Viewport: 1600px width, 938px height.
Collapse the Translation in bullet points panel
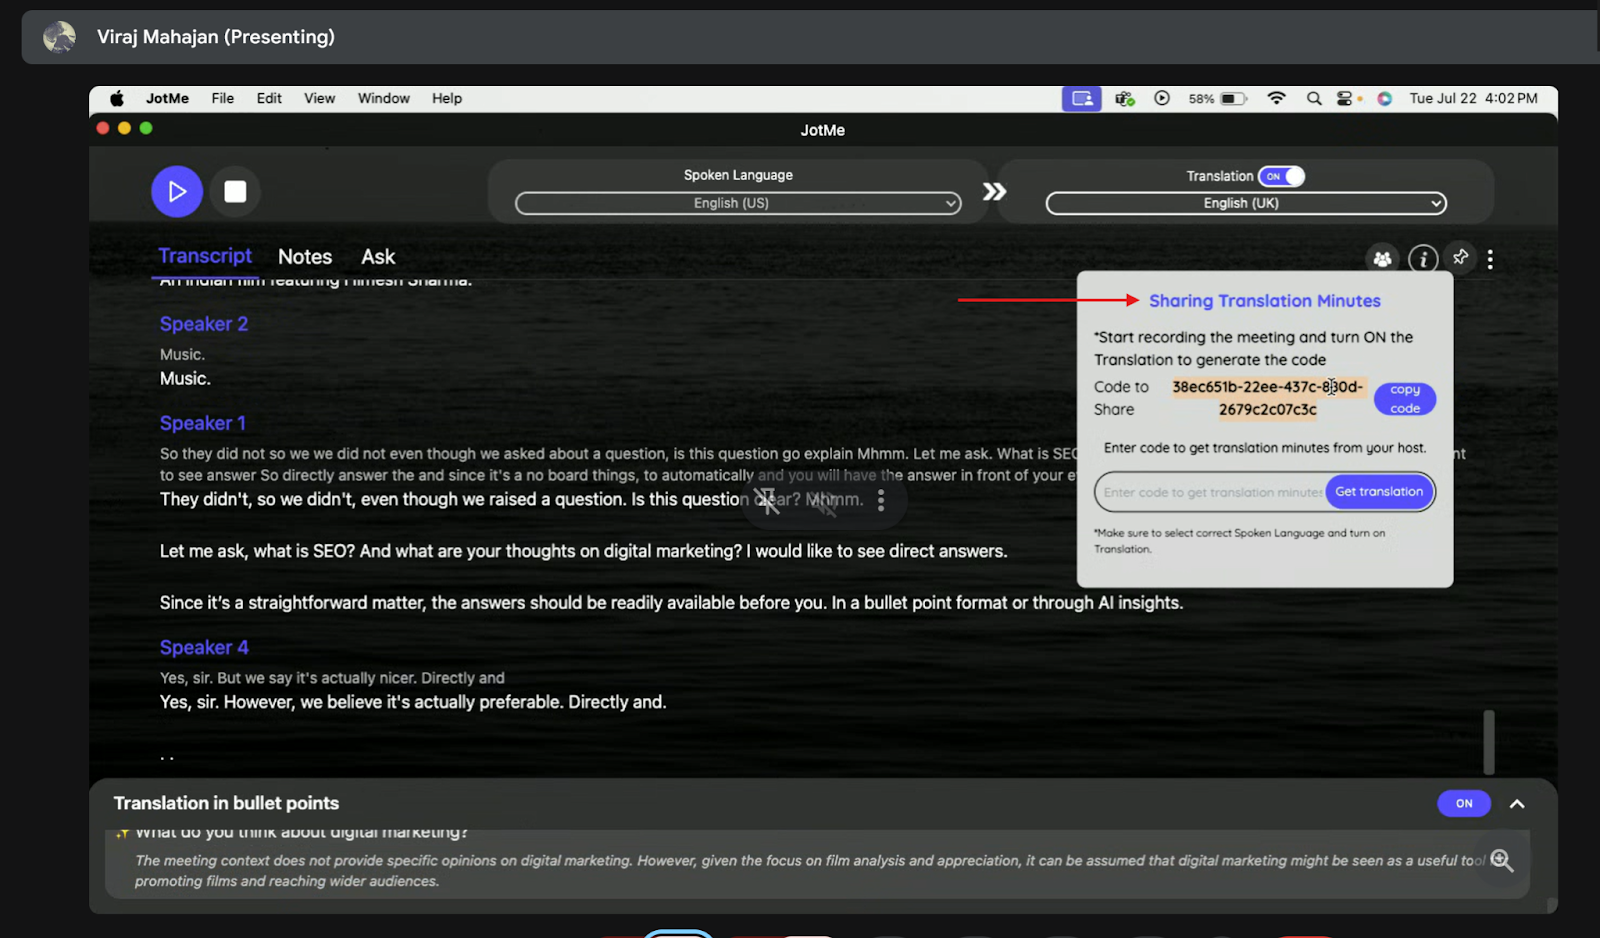point(1517,804)
